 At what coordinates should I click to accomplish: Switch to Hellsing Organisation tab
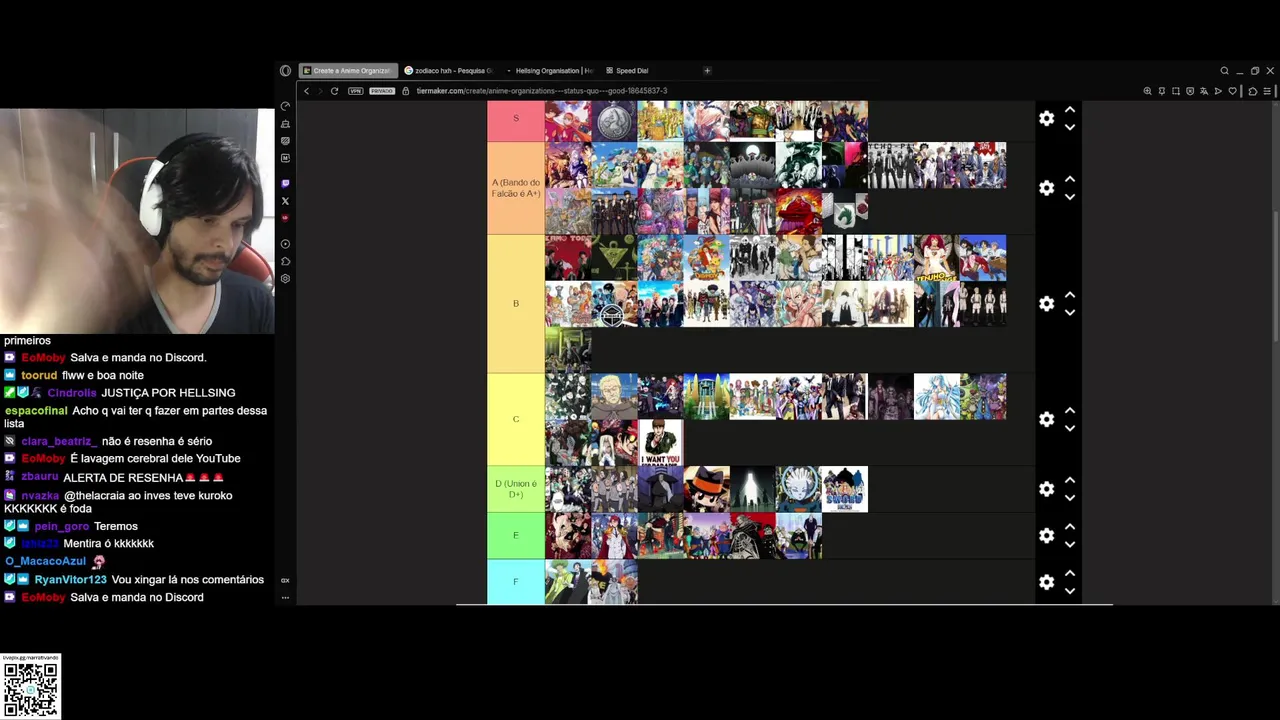[x=549, y=71]
